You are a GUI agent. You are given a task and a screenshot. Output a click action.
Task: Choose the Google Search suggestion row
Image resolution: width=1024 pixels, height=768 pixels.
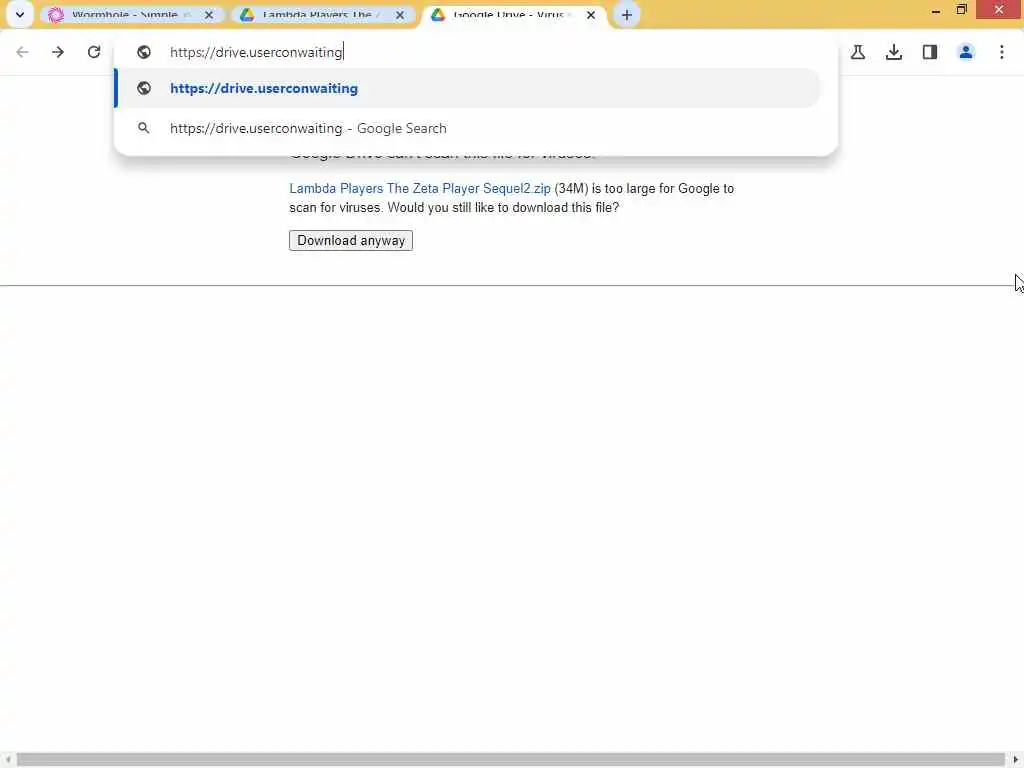tap(468, 128)
